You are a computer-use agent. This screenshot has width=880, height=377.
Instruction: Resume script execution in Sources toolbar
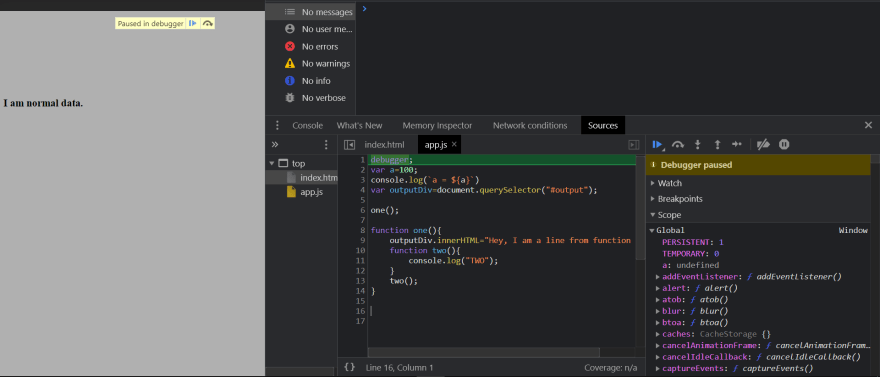tap(658, 145)
